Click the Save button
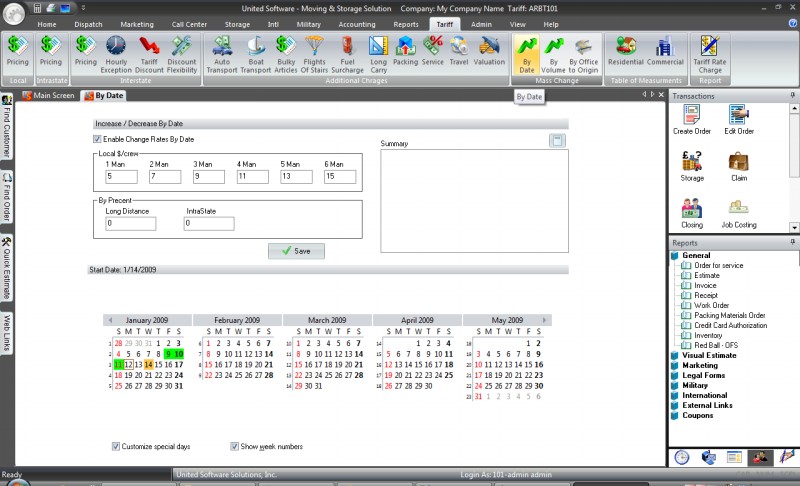The height and width of the screenshot is (486, 800). (x=296, y=251)
